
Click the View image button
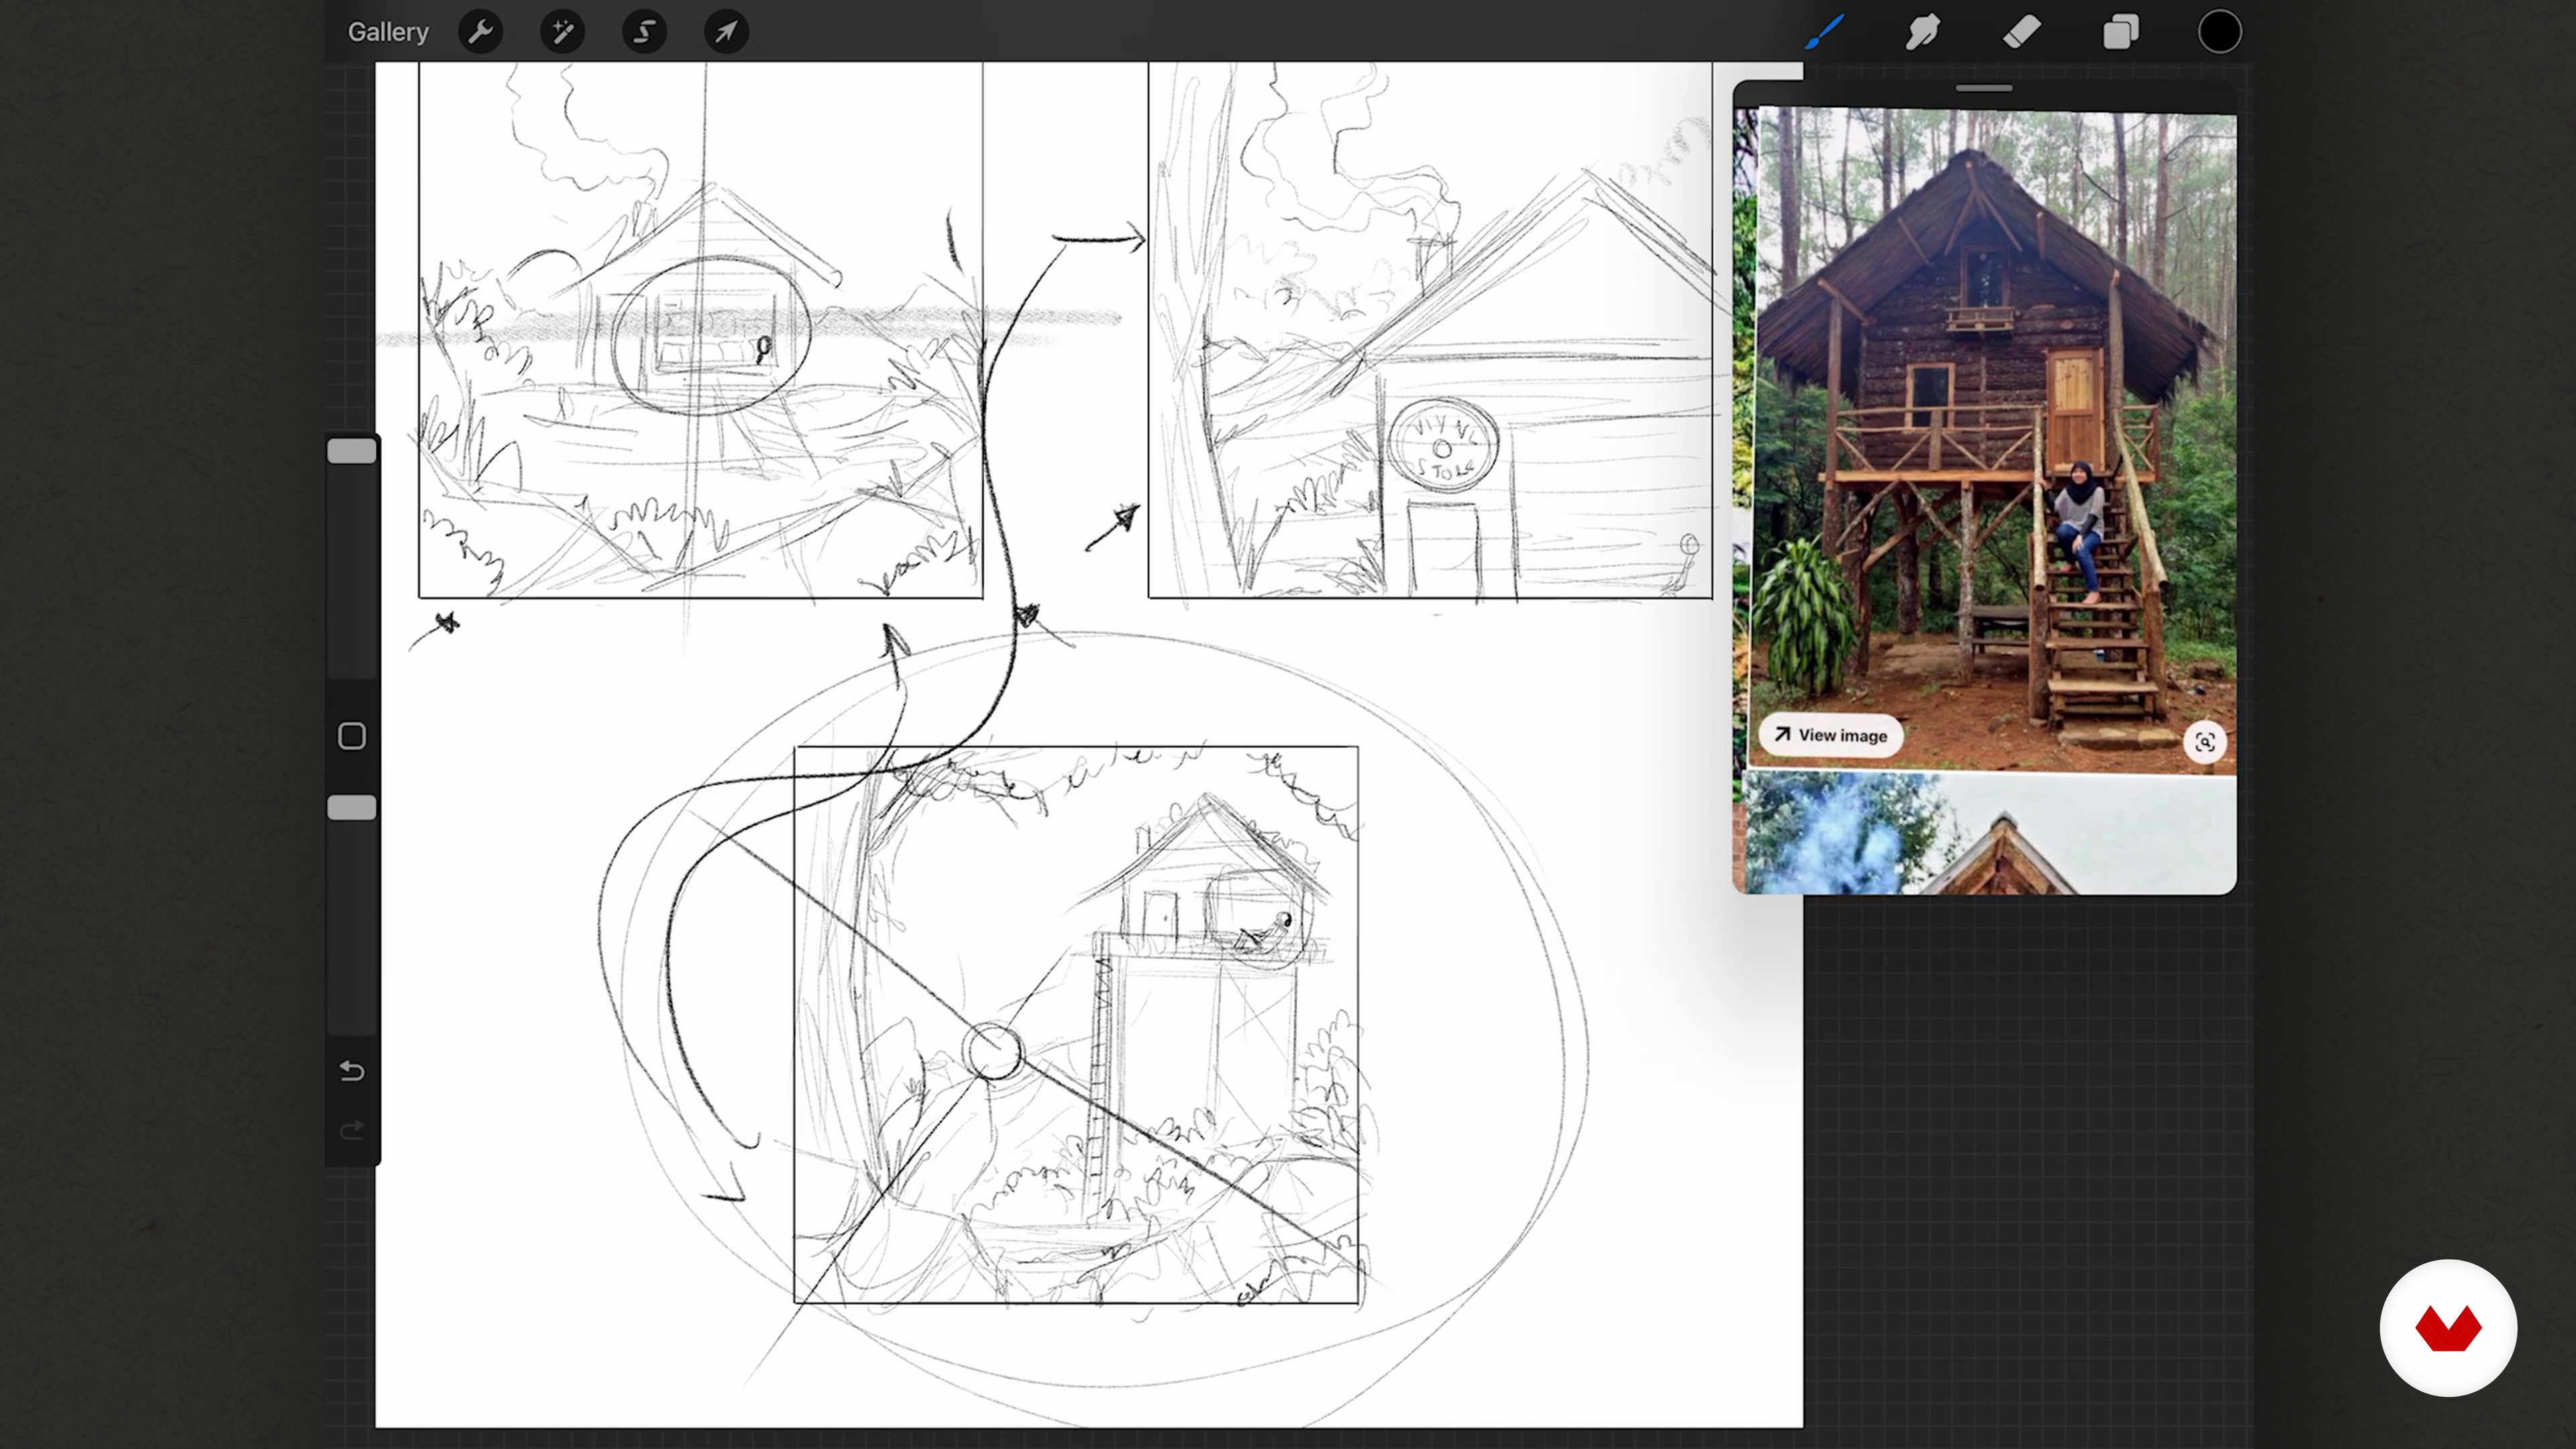coord(1831,735)
